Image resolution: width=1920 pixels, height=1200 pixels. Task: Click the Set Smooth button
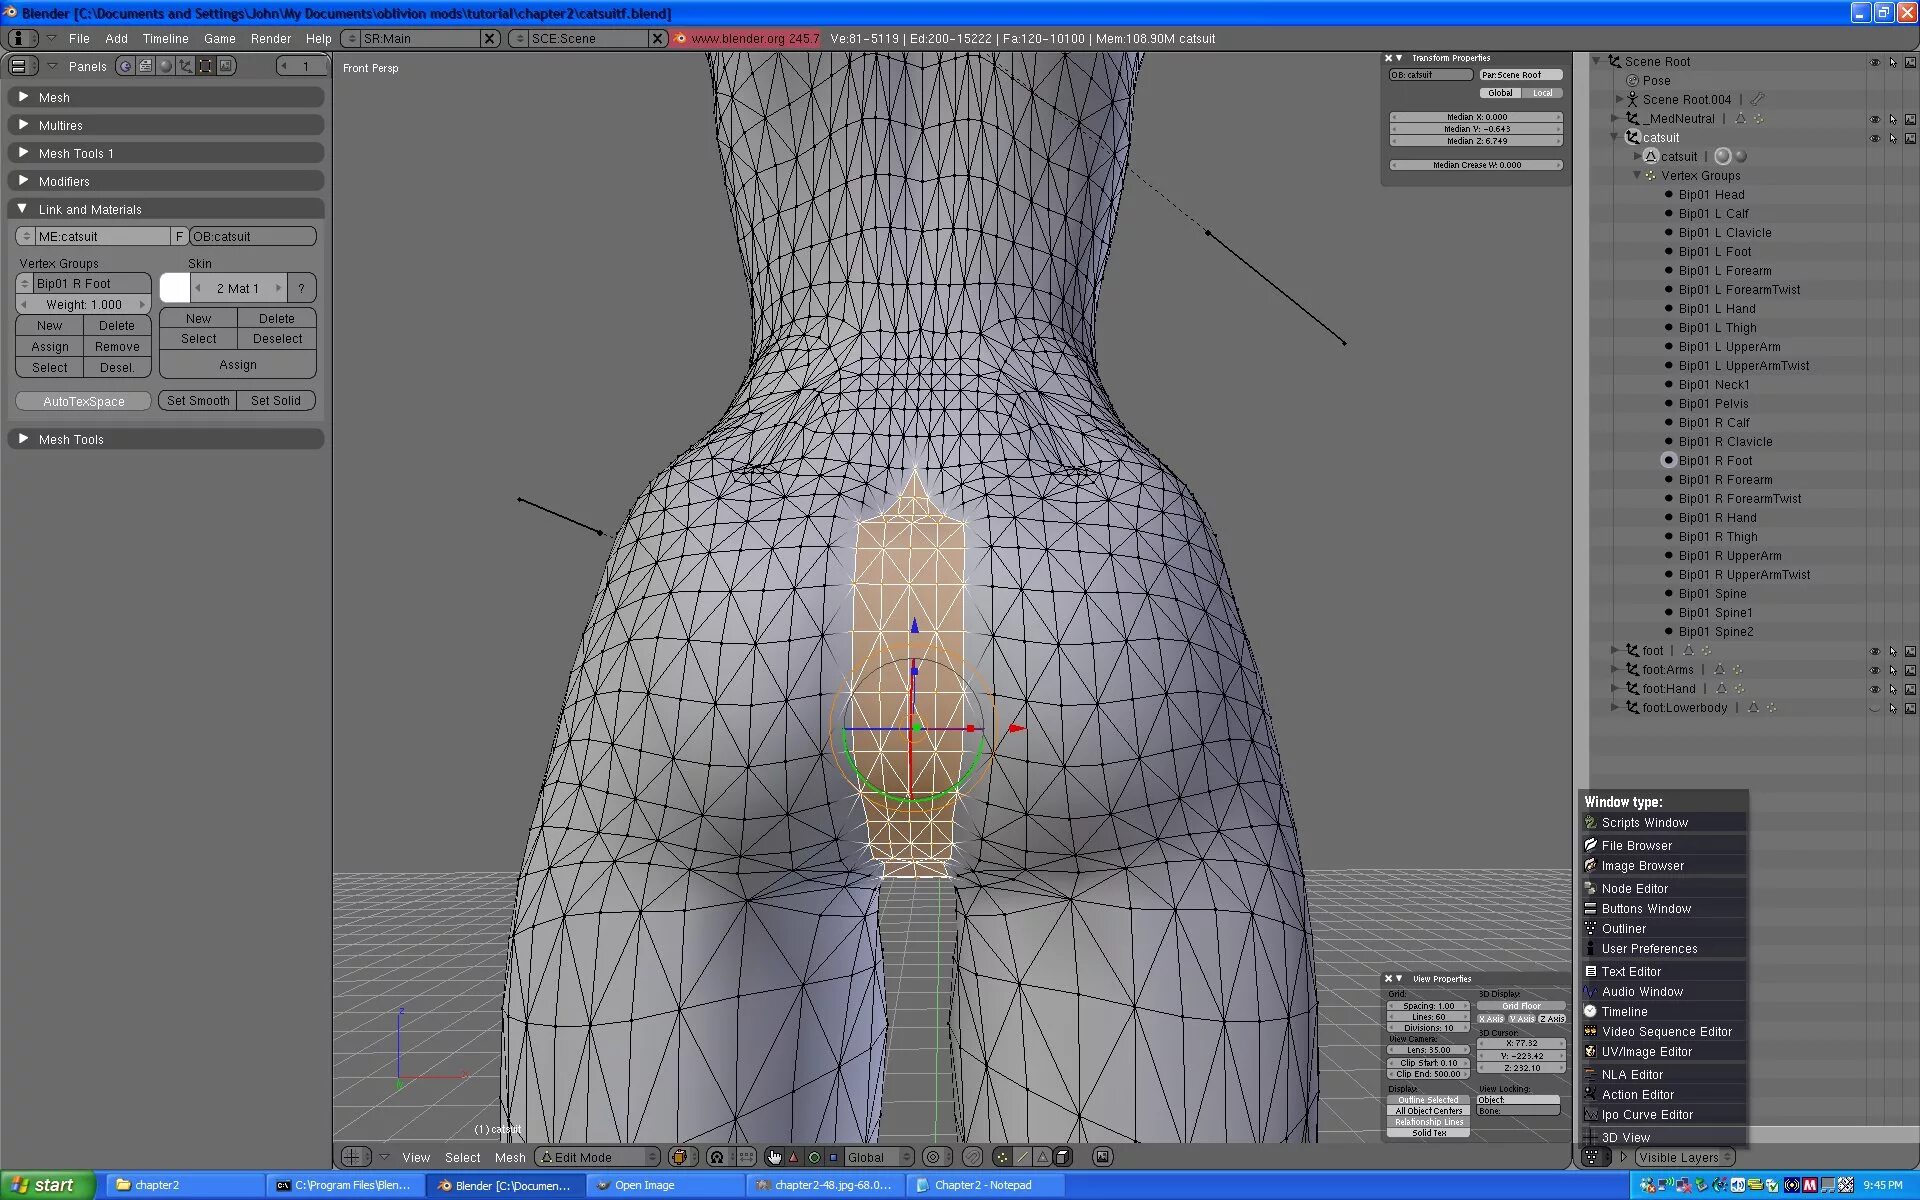point(198,401)
